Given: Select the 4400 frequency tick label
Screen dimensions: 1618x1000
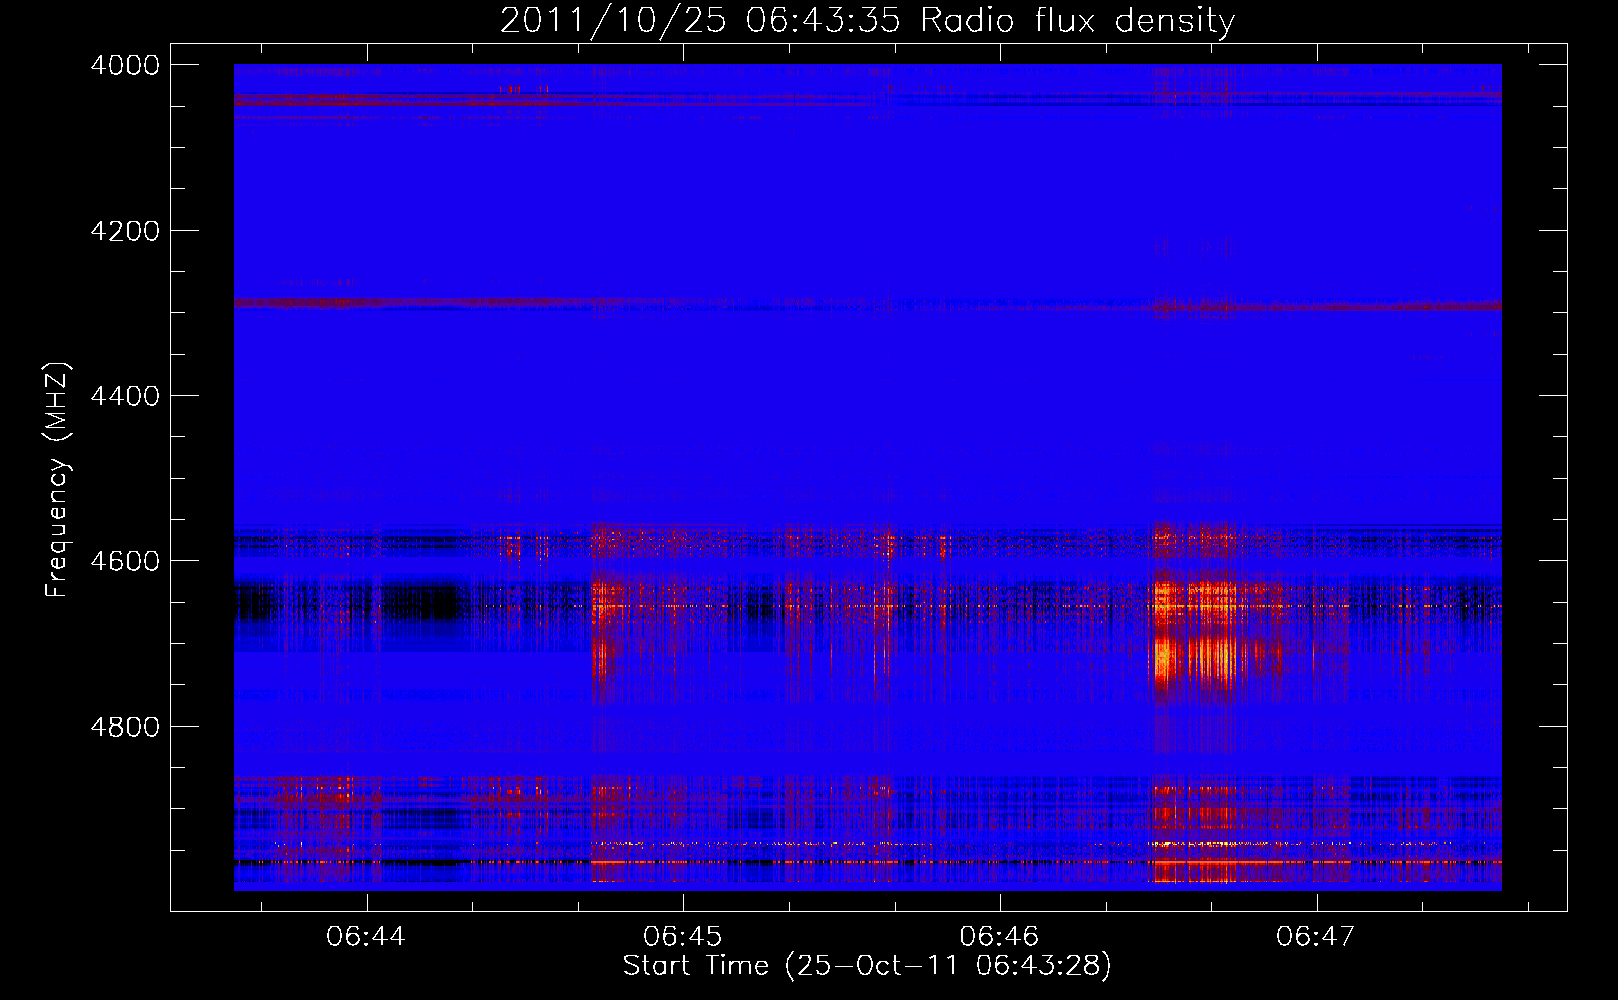Looking at the screenshot, I should click(x=125, y=396).
